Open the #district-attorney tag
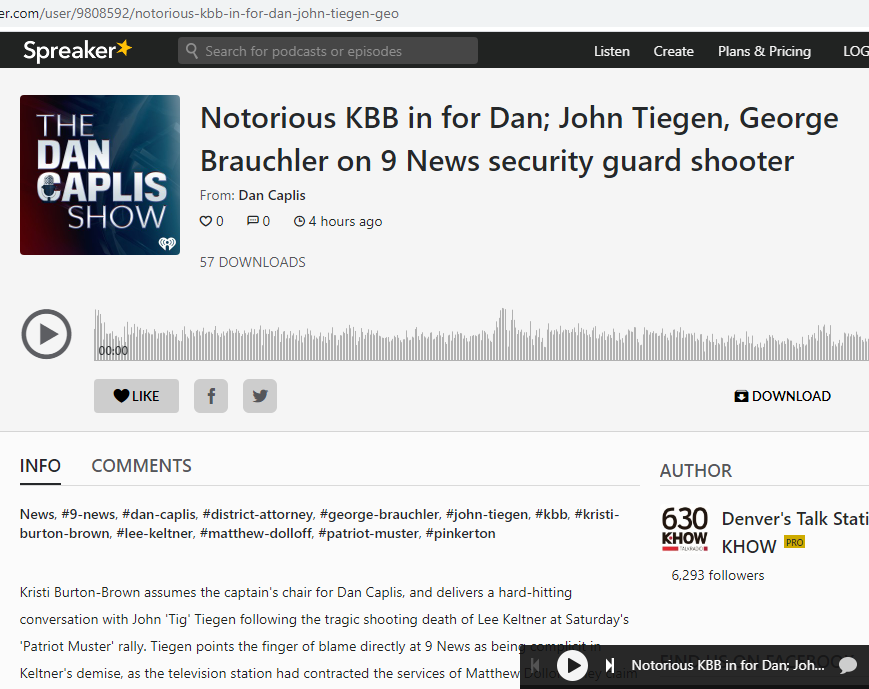The height and width of the screenshot is (689, 869). click(258, 514)
